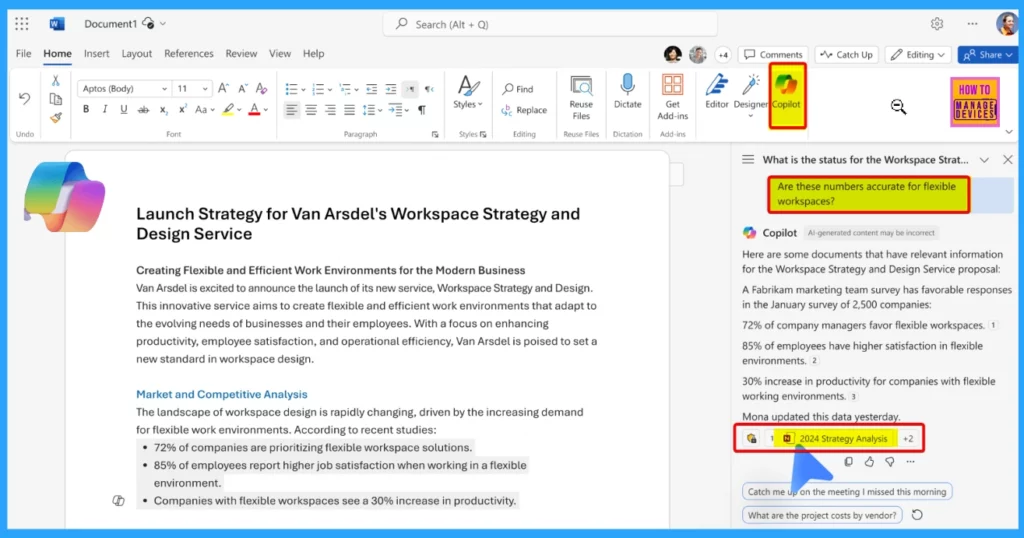
Task: Refresh Copilot suggested prompts
Action: [917, 515]
